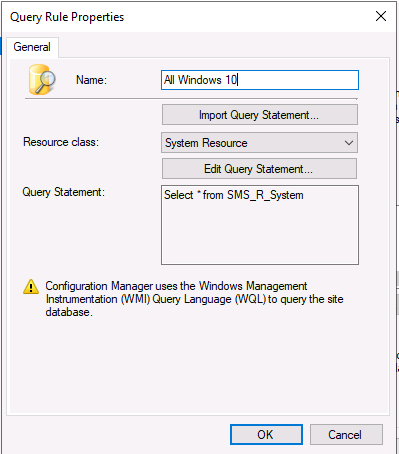Image resolution: width=399 pixels, height=454 pixels.
Task: Click empty area below the warning message
Action: pos(199,367)
